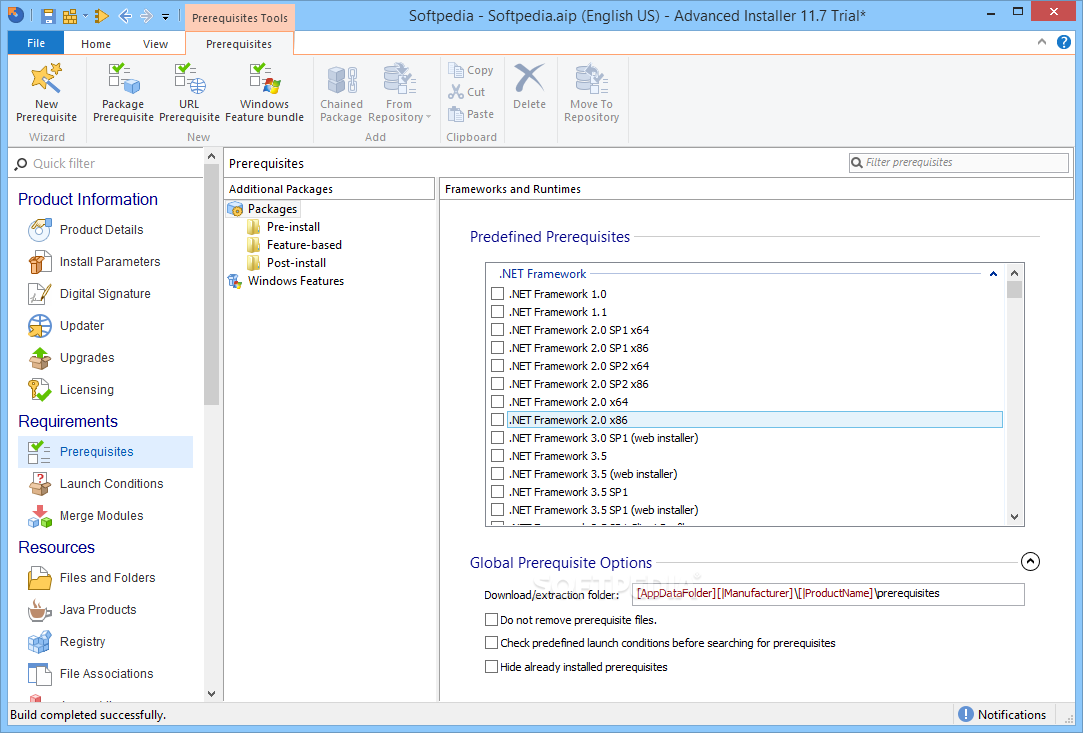Open the File menu
The image size is (1083, 733).
(x=36, y=43)
